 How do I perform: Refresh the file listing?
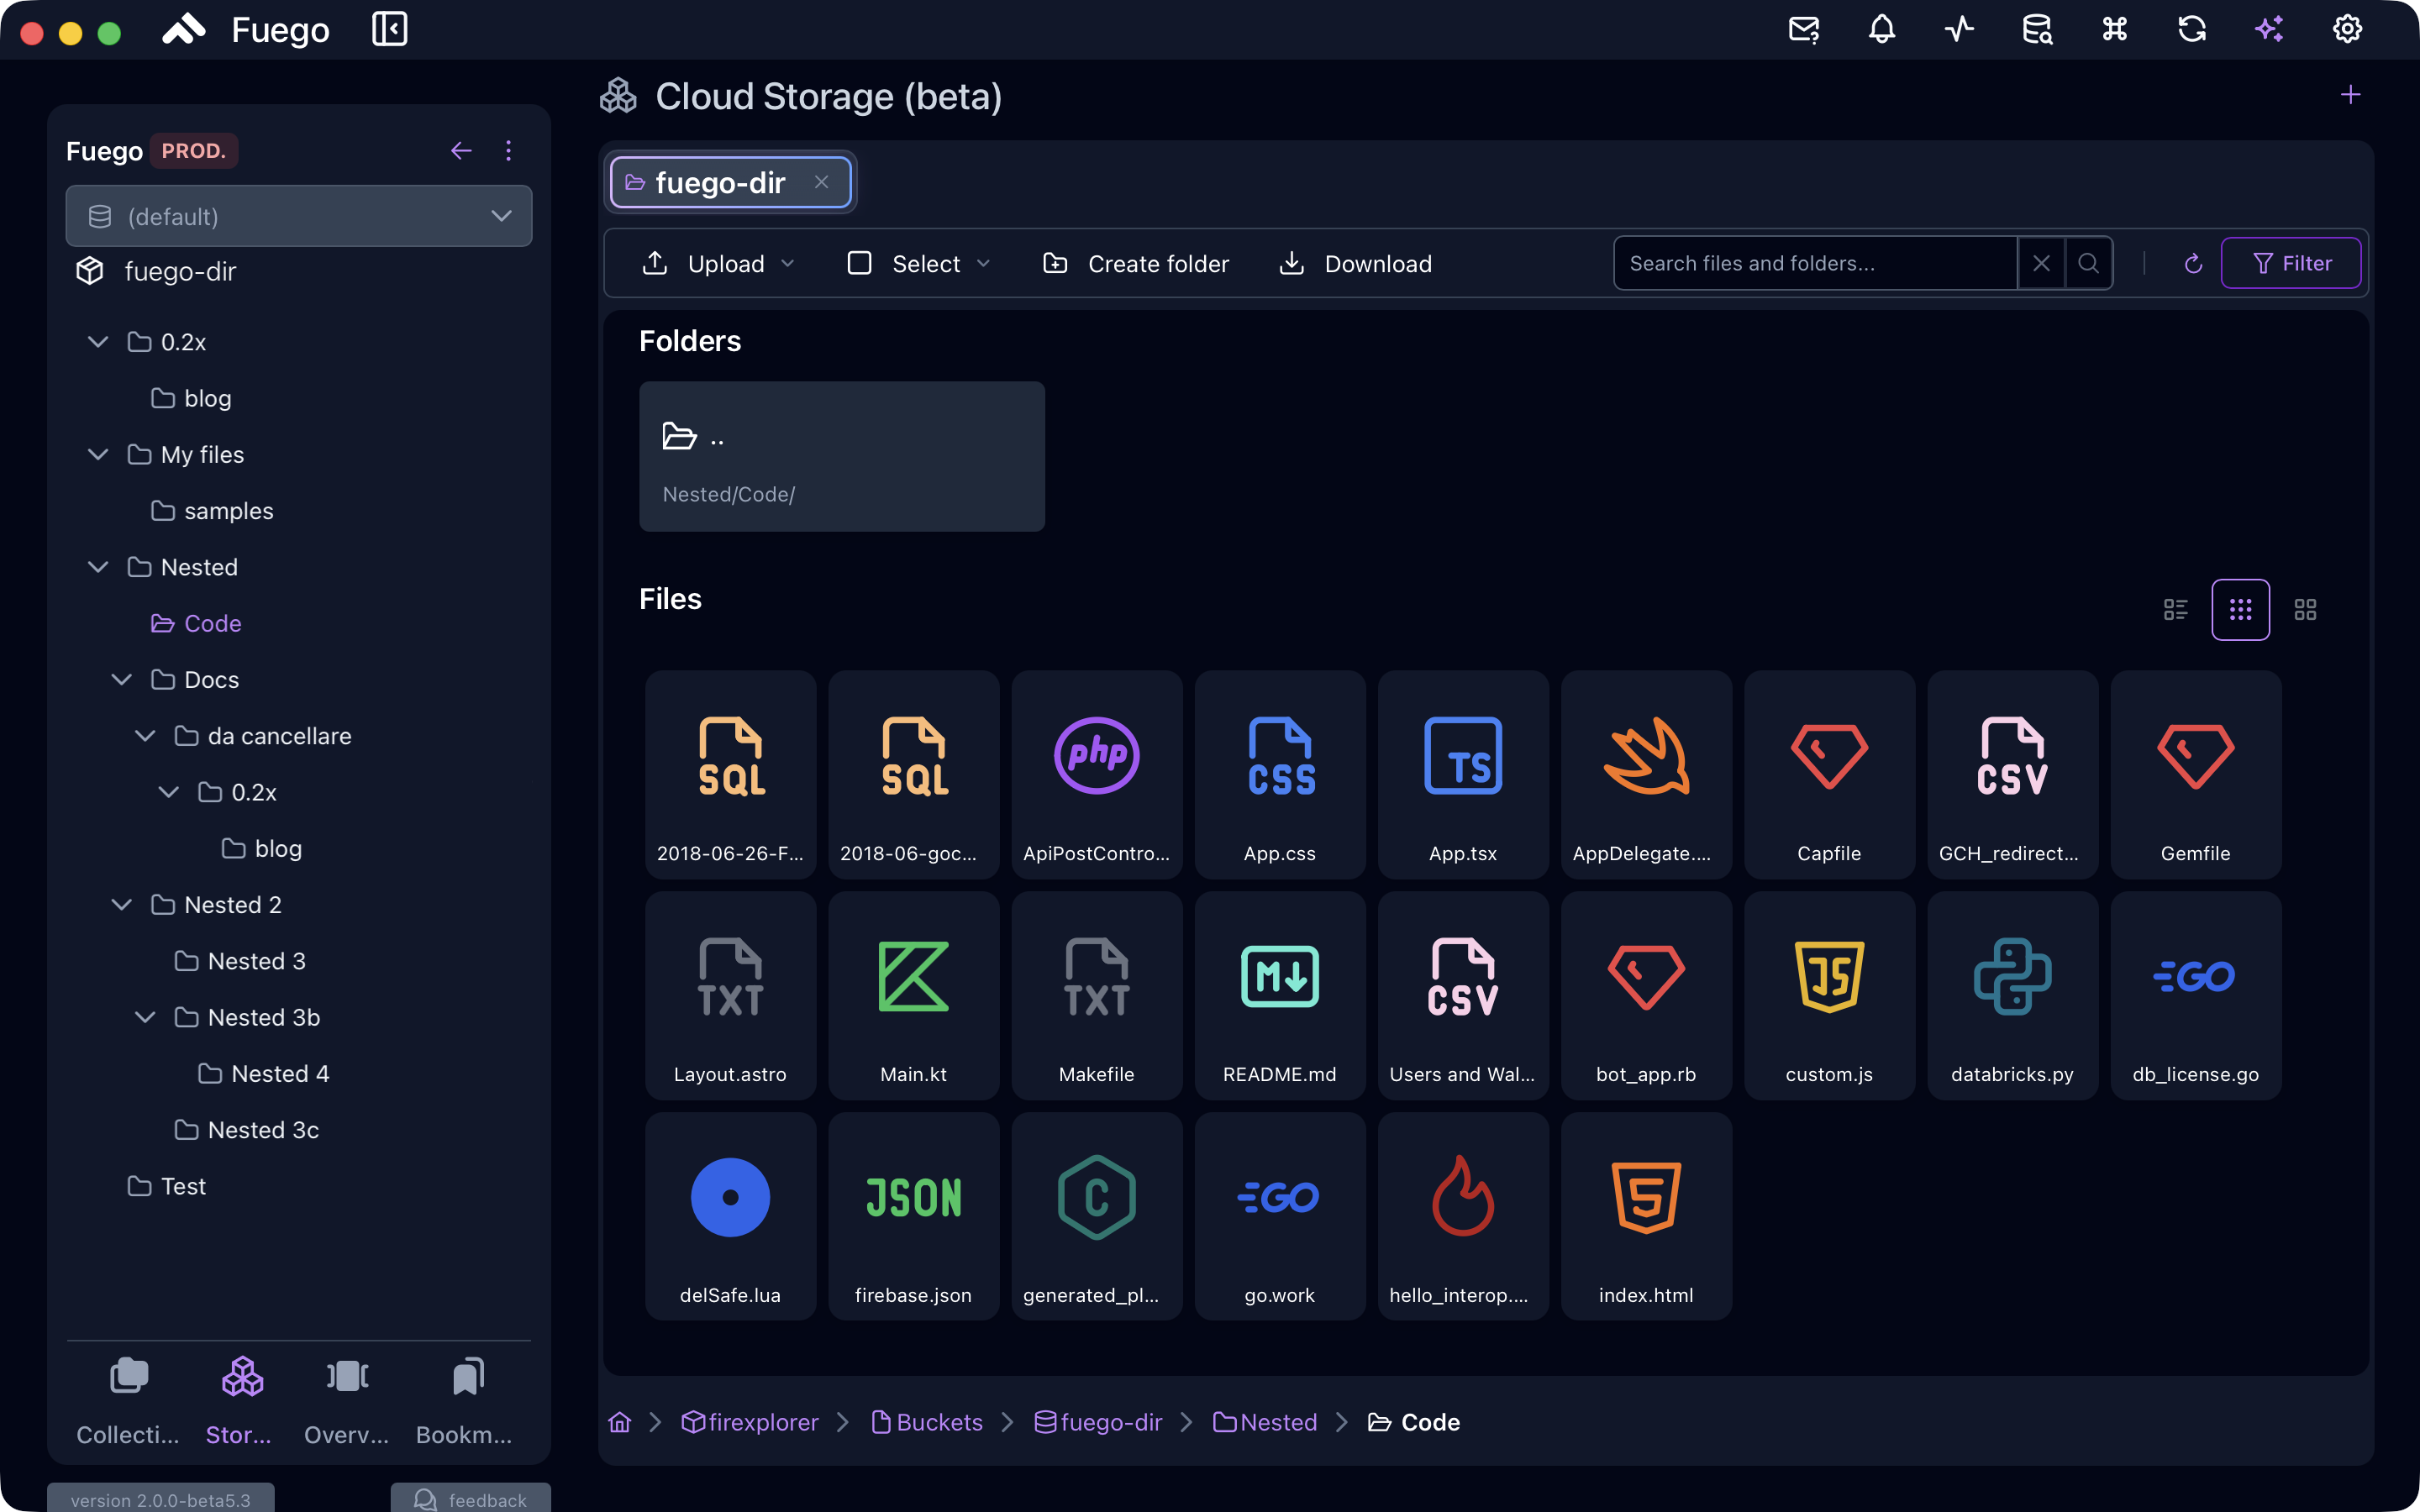pyautogui.click(x=2193, y=263)
